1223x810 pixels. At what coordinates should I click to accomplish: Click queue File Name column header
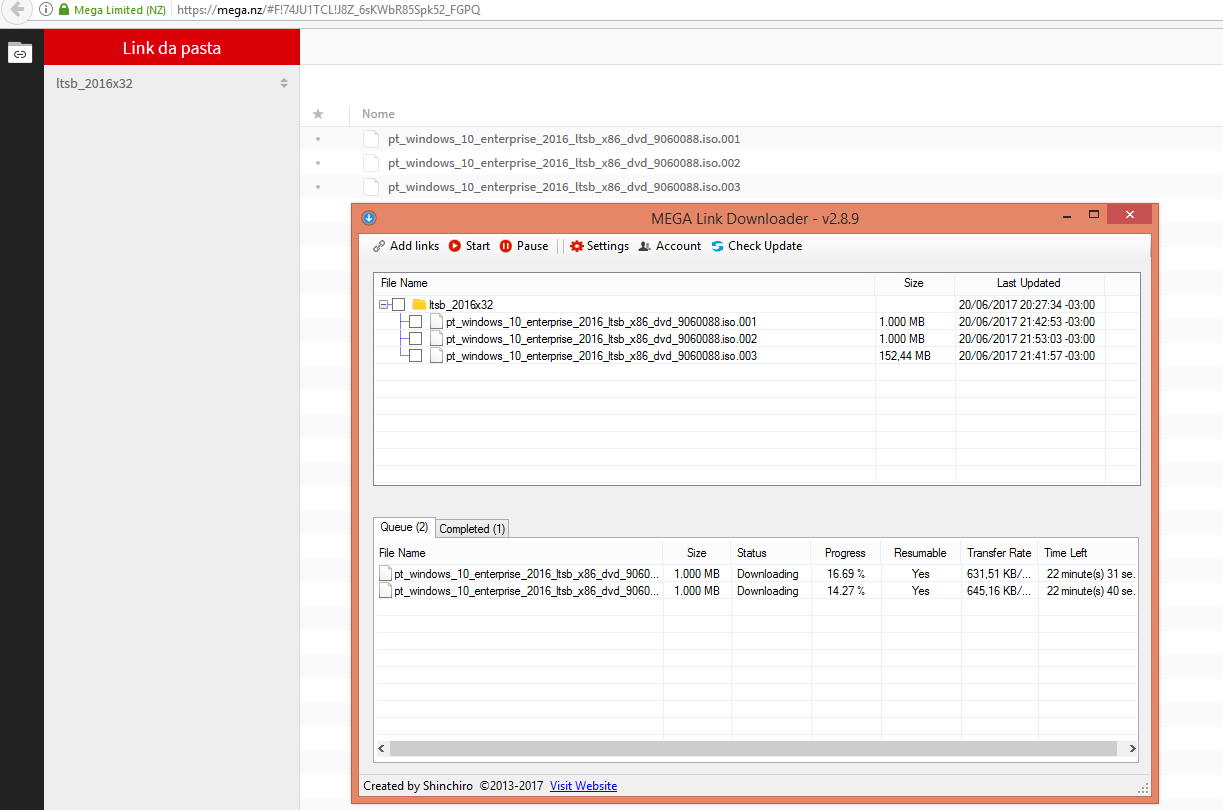click(x=519, y=553)
